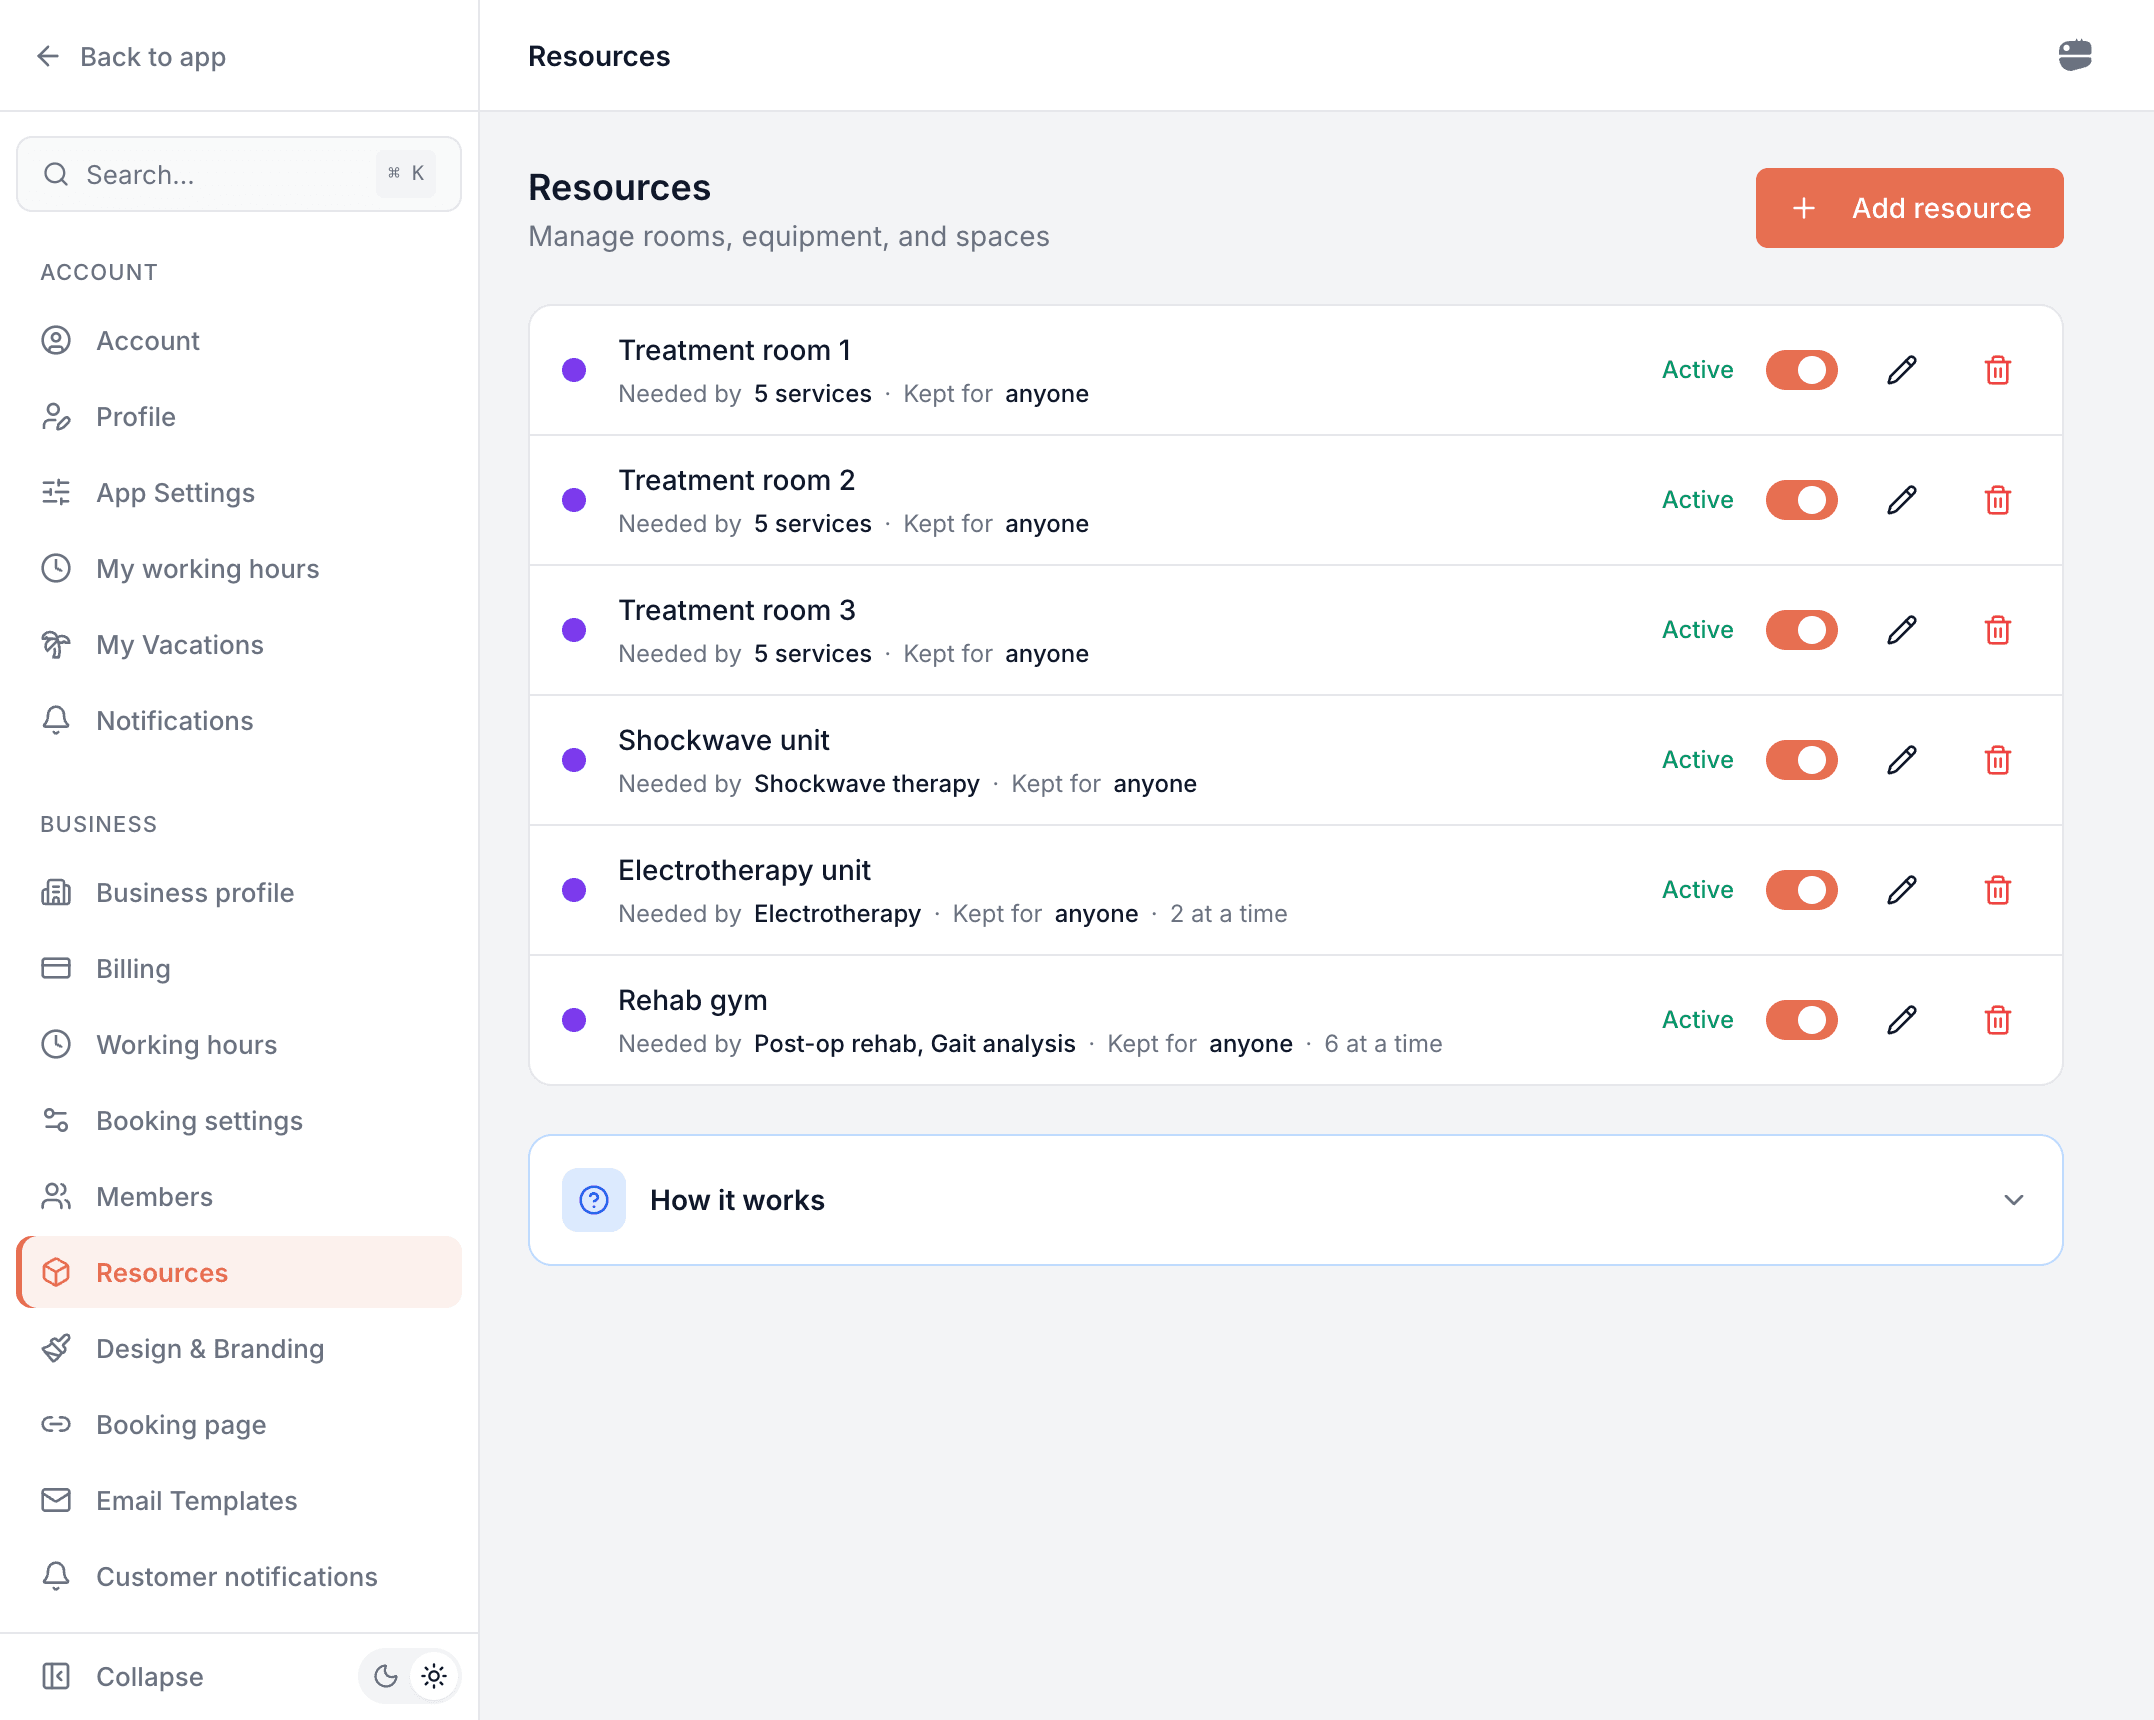The image size is (2154, 1720).
Task: Click Rehab gym purple color dot
Action: [574, 1020]
